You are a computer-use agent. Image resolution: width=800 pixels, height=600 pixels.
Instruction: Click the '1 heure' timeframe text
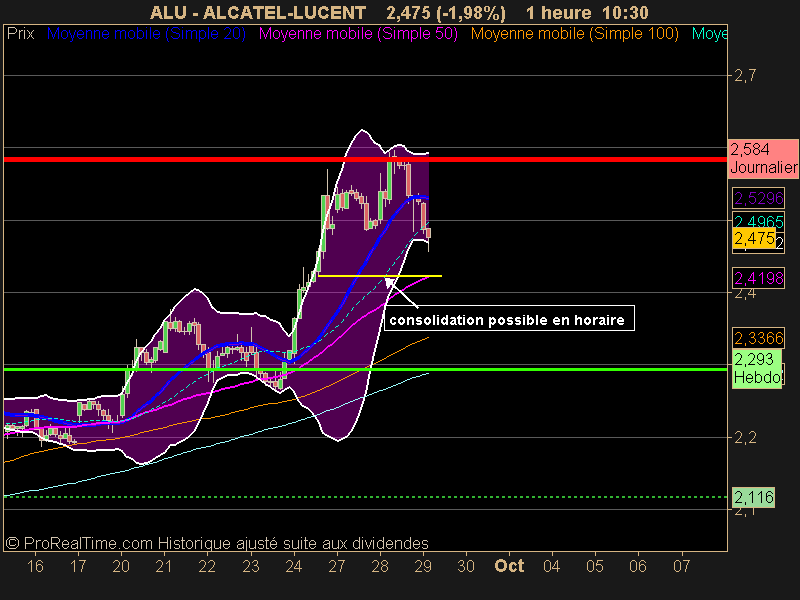tap(558, 12)
